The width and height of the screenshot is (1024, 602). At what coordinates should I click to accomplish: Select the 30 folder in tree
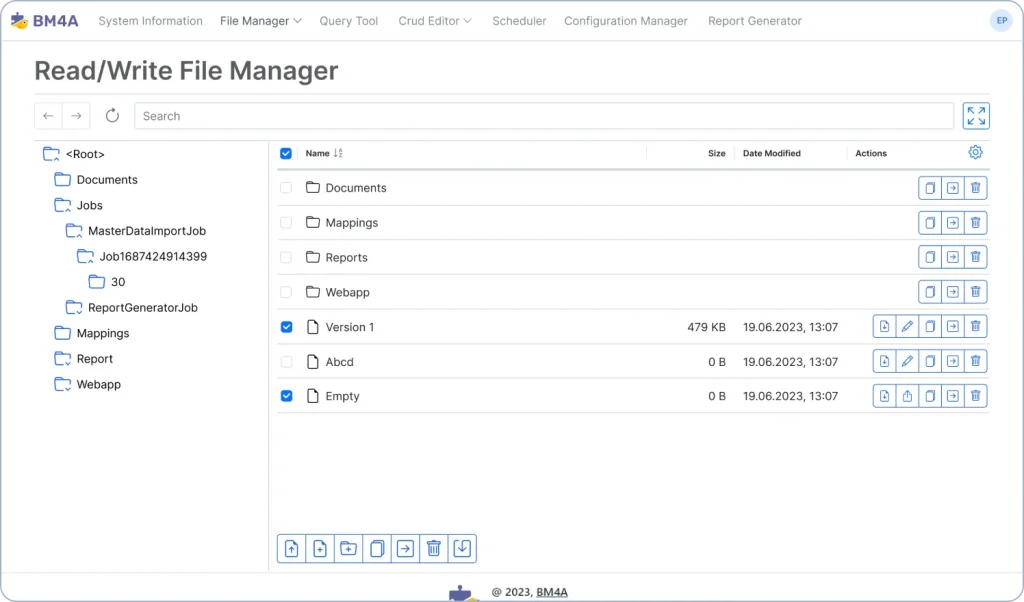click(108, 281)
